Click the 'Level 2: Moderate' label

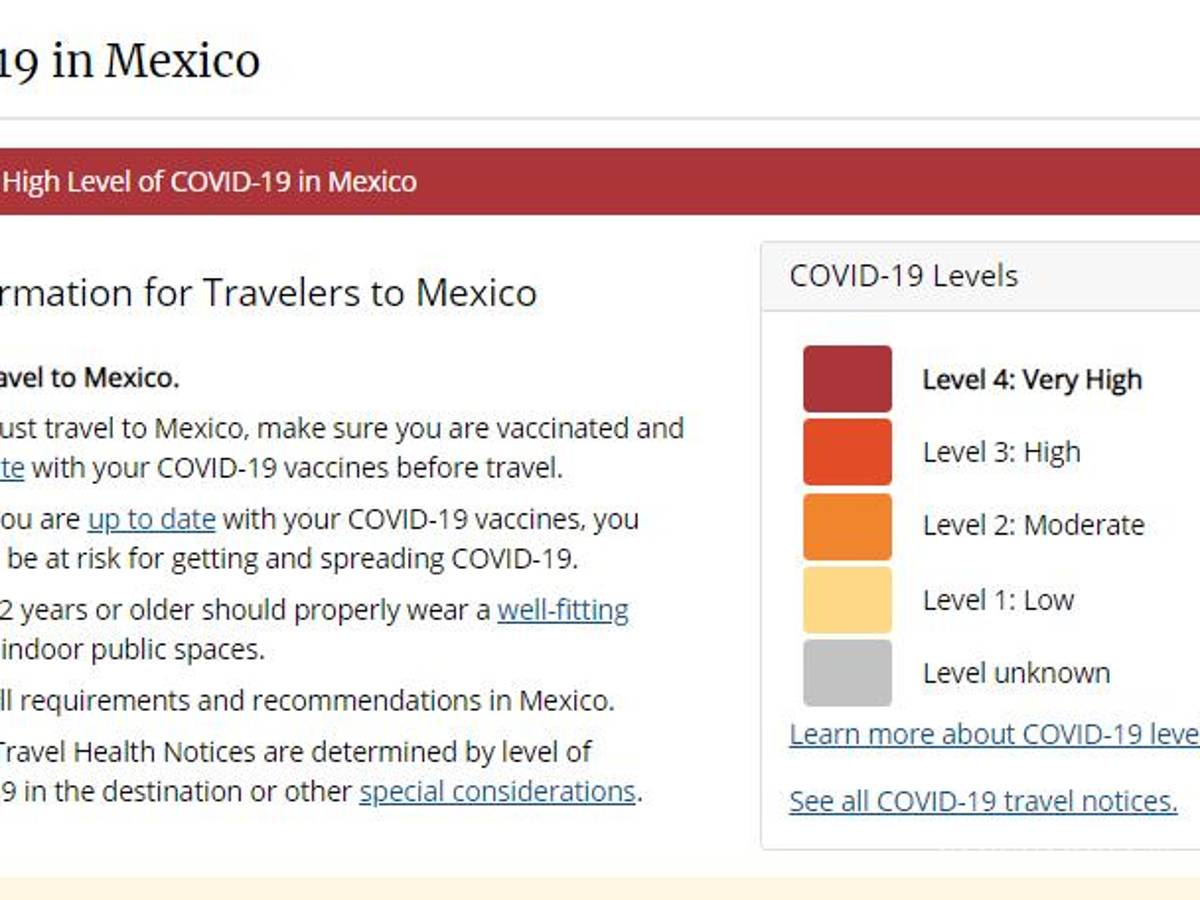click(1032, 525)
